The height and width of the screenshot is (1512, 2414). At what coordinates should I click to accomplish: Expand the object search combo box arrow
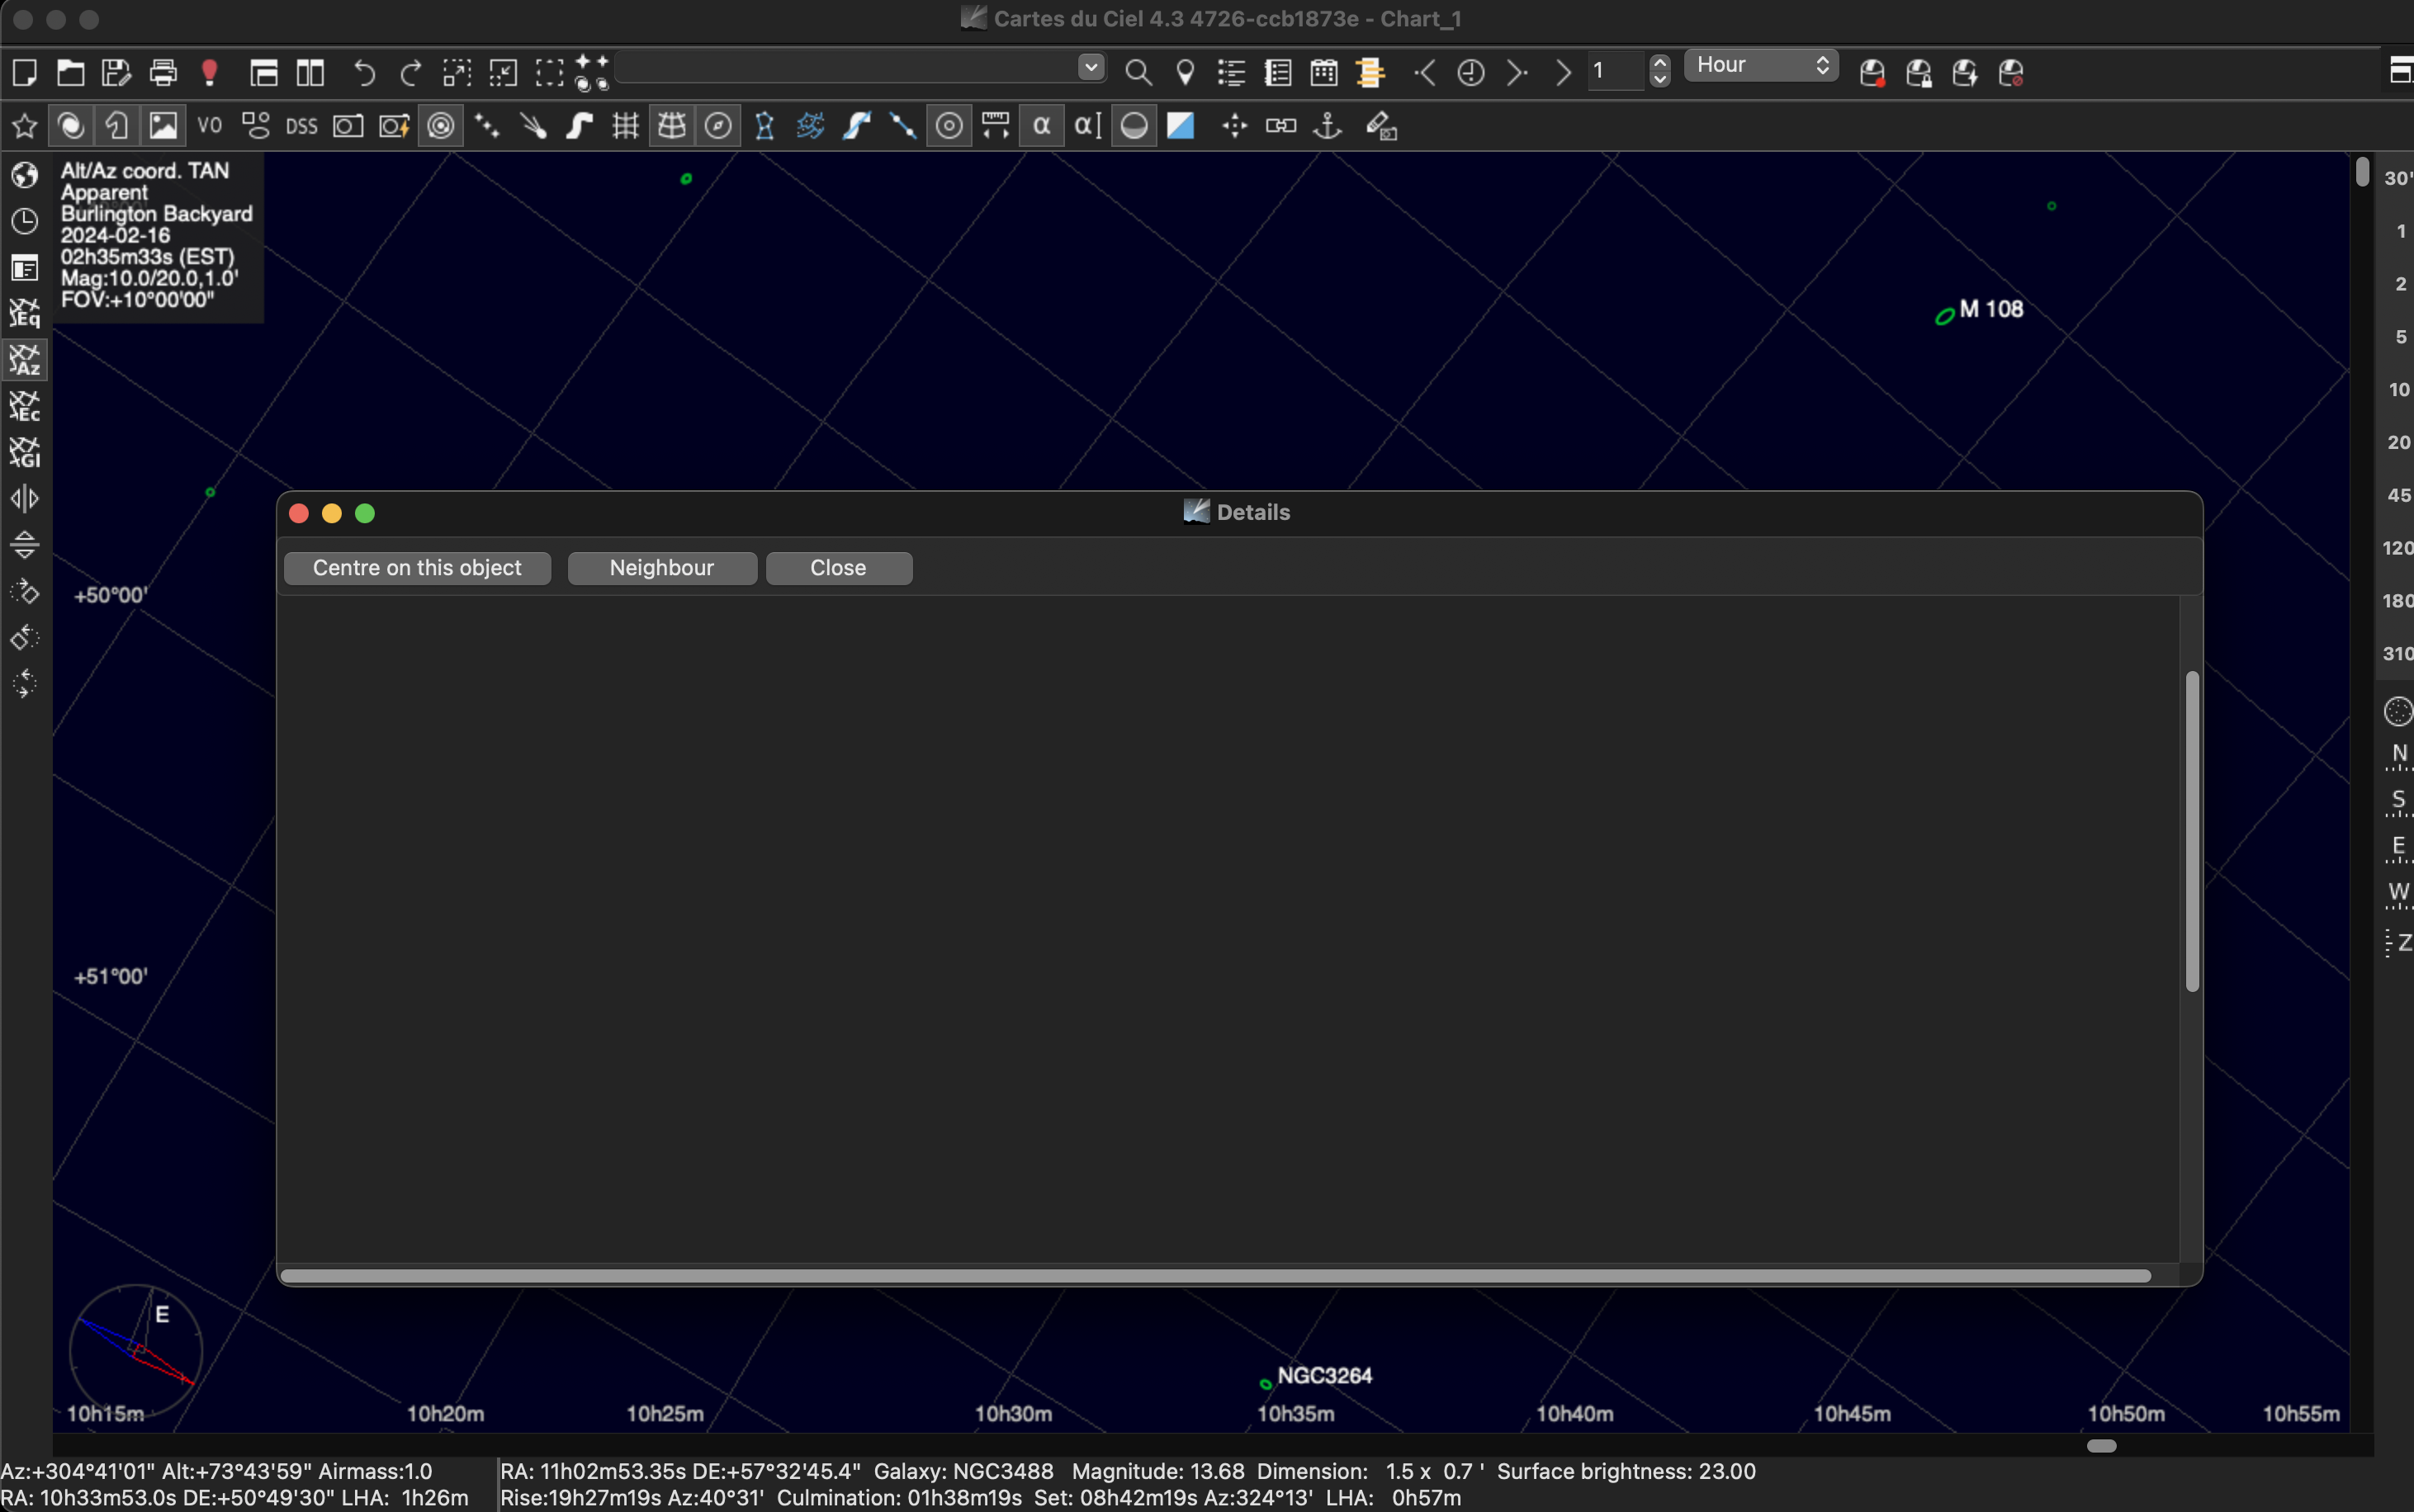(1091, 67)
